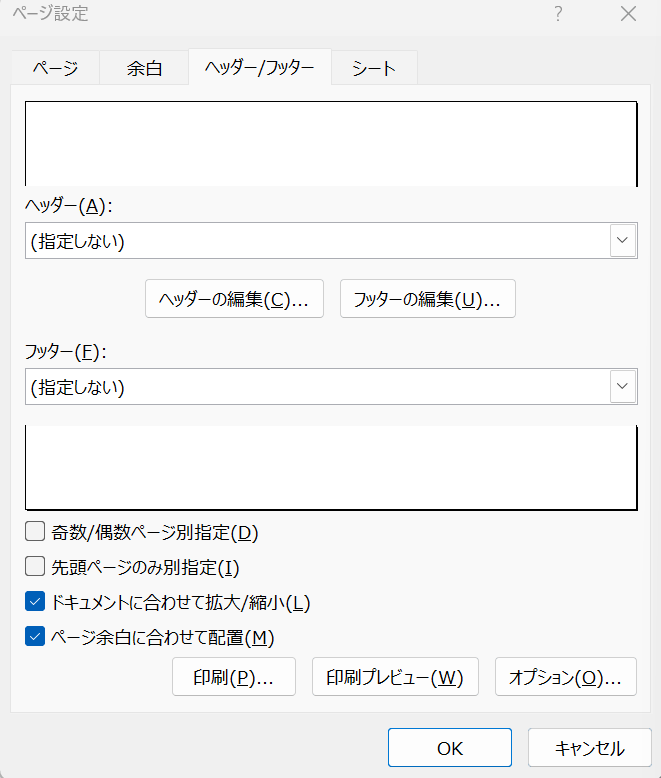Switch to the ページ tab
661x778 pixels.
point(56,68)
